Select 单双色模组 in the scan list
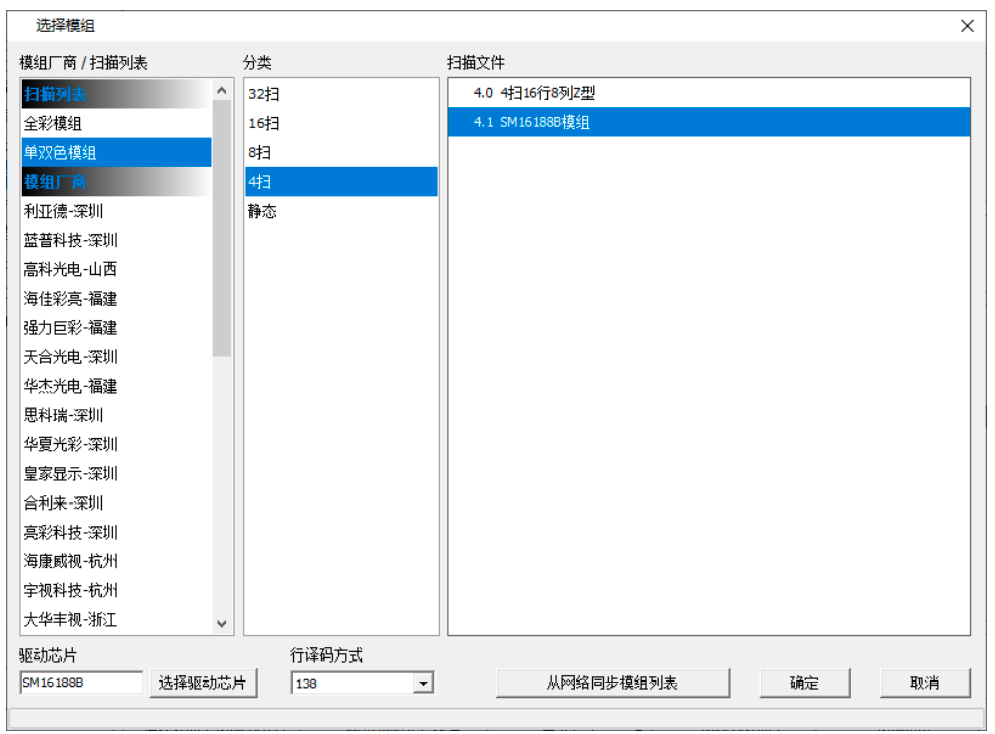 (60, 152)
